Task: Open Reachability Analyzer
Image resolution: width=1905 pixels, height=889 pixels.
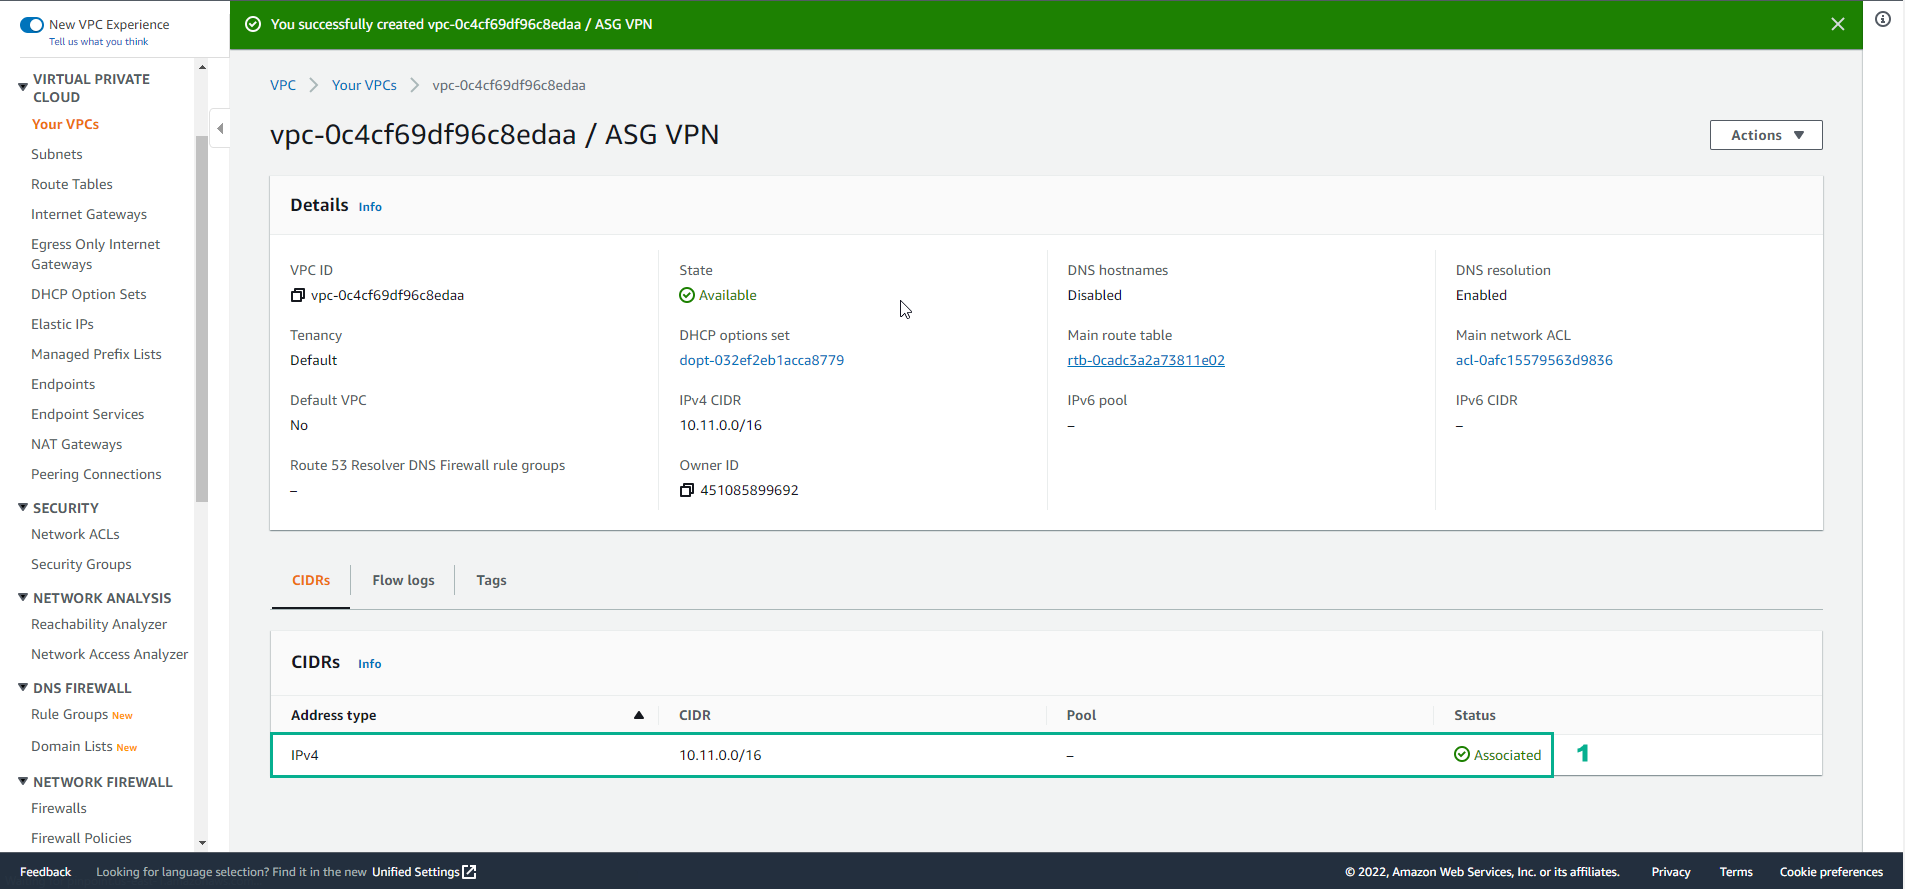Action: click(99, 624)
